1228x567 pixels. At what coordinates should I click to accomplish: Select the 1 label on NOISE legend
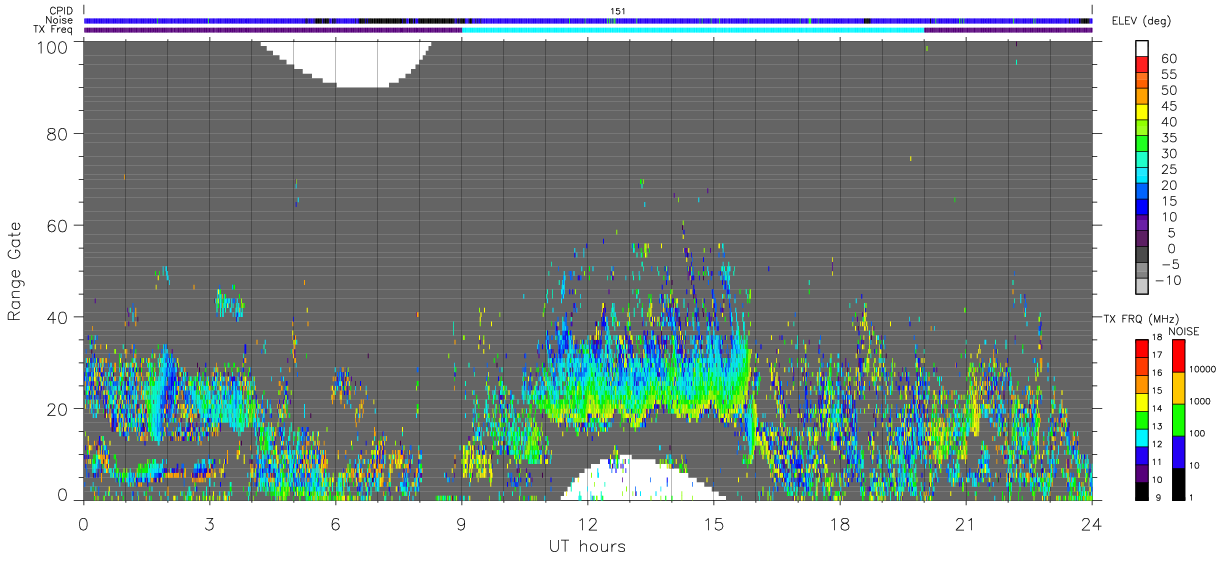[1190, 497]
